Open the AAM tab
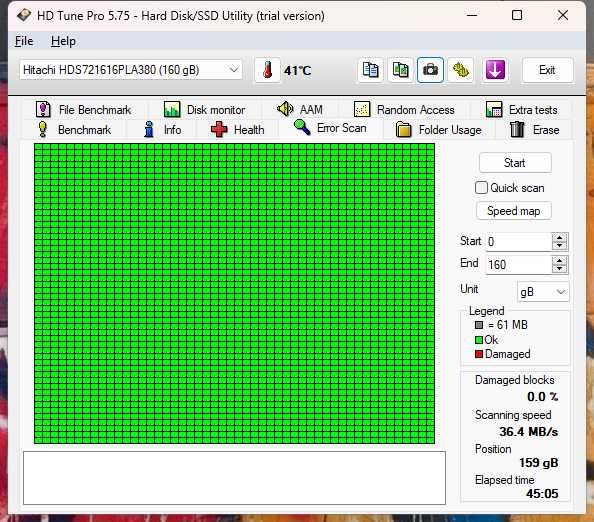594x522 pixels. tap(300, 109)
